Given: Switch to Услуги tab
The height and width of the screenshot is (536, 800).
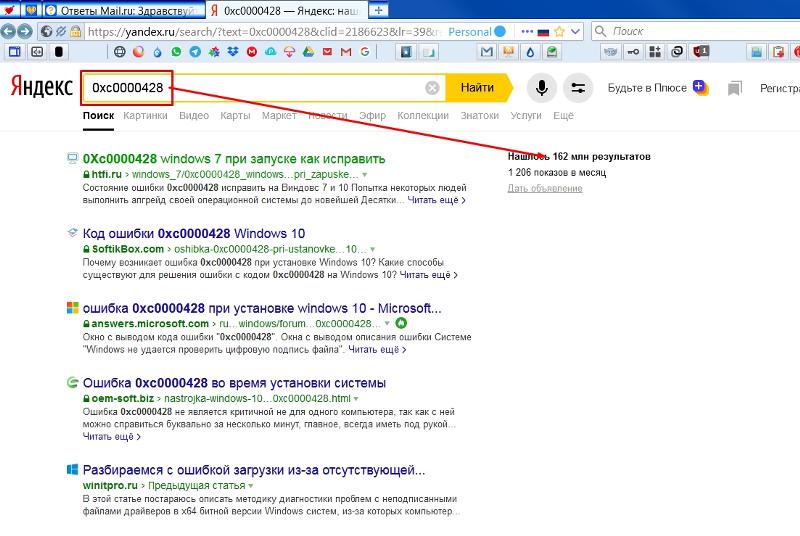Looking at the screenshot, I should pos(526,115).
